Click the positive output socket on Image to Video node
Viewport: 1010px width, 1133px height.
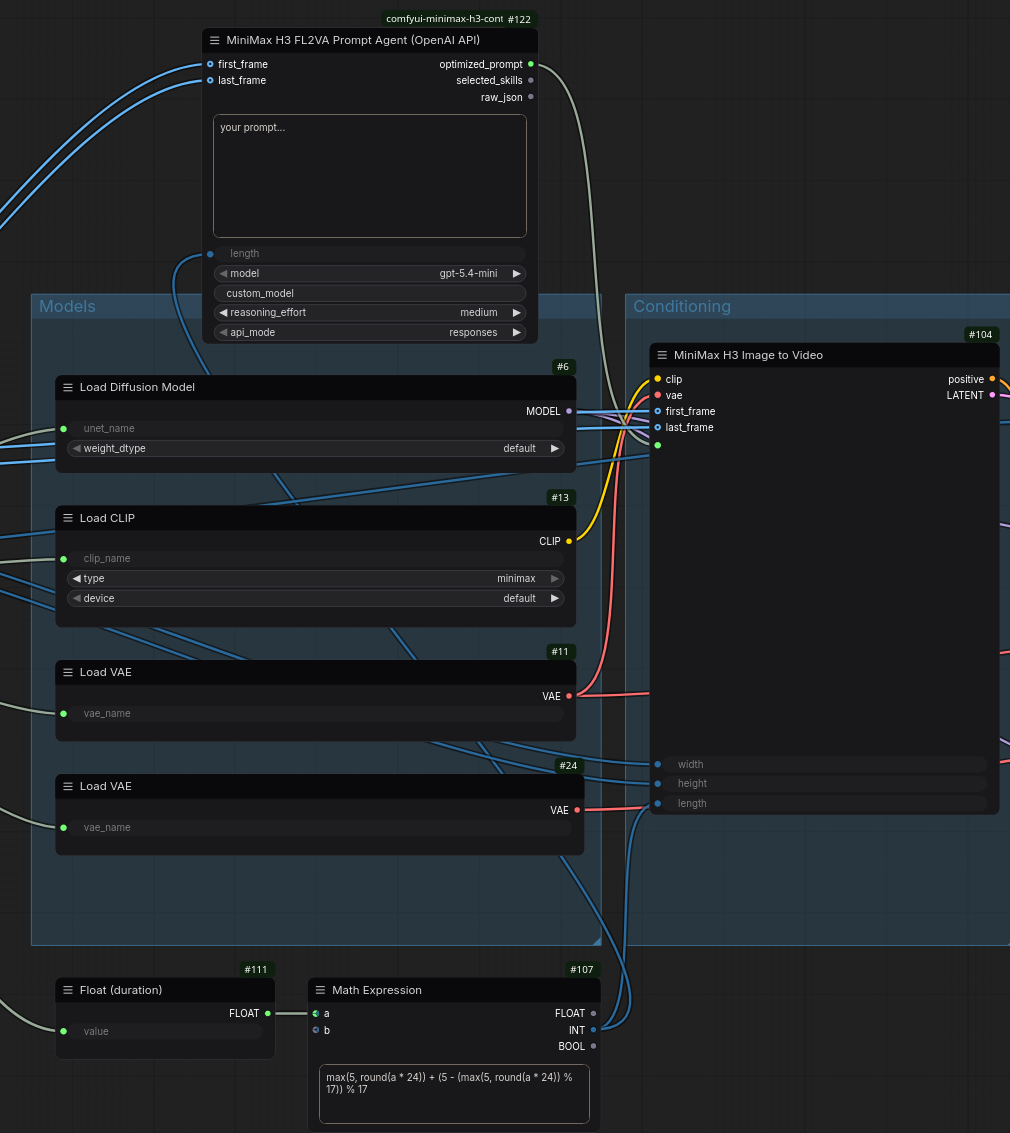992,379
